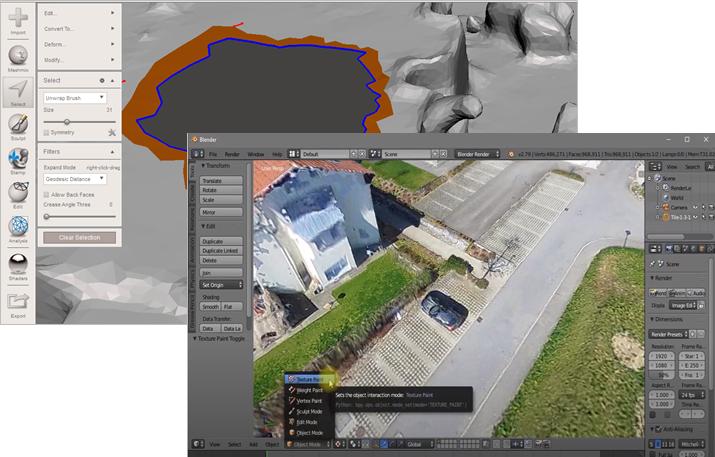Select the Flat shading option
This screenshot has height=457, width=715.
(233, 307)
